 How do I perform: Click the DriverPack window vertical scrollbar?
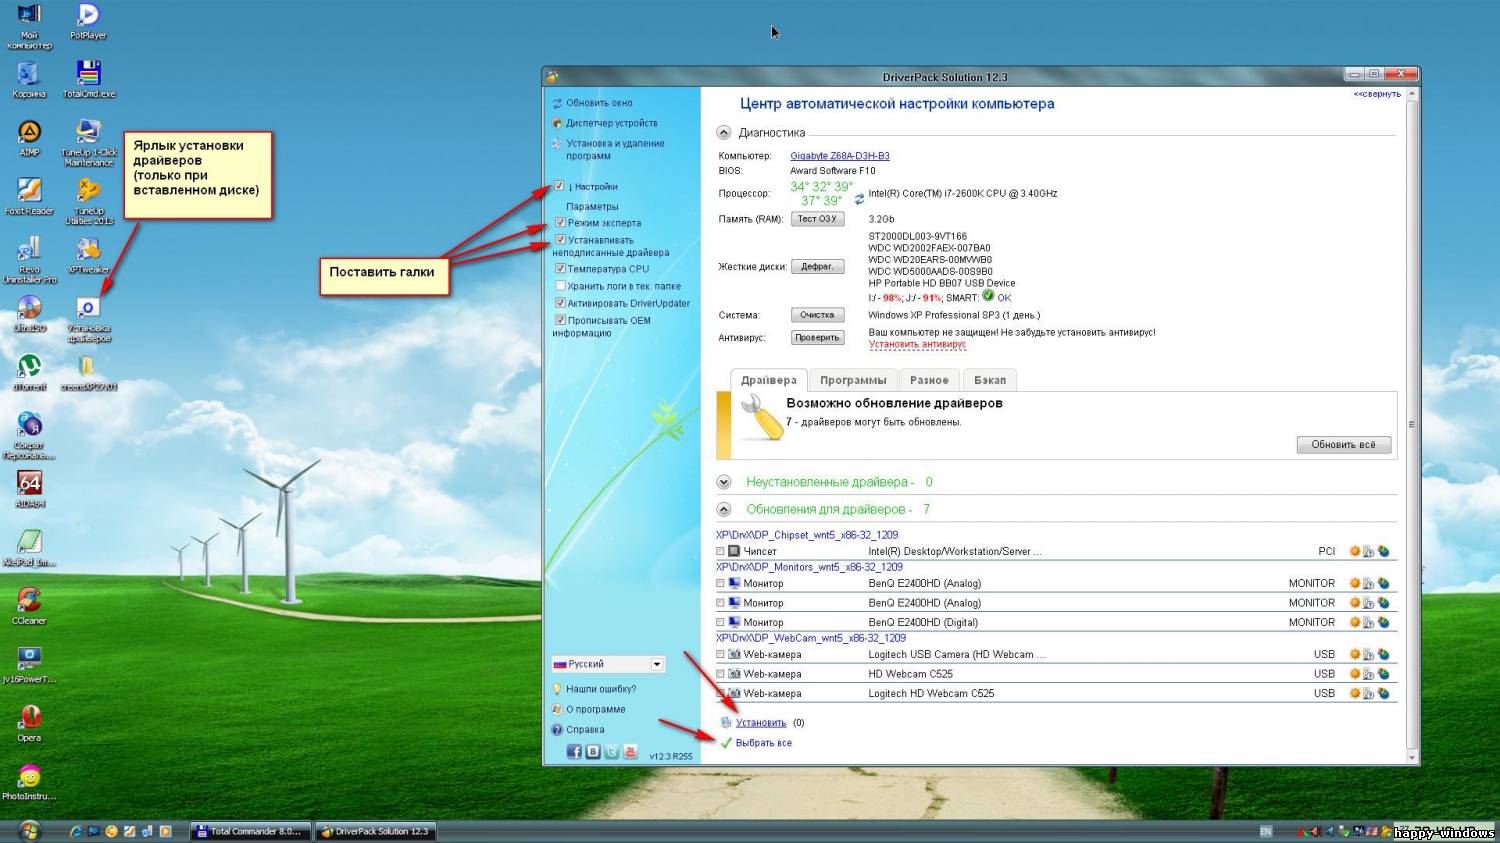click(x=1412, y=425)
